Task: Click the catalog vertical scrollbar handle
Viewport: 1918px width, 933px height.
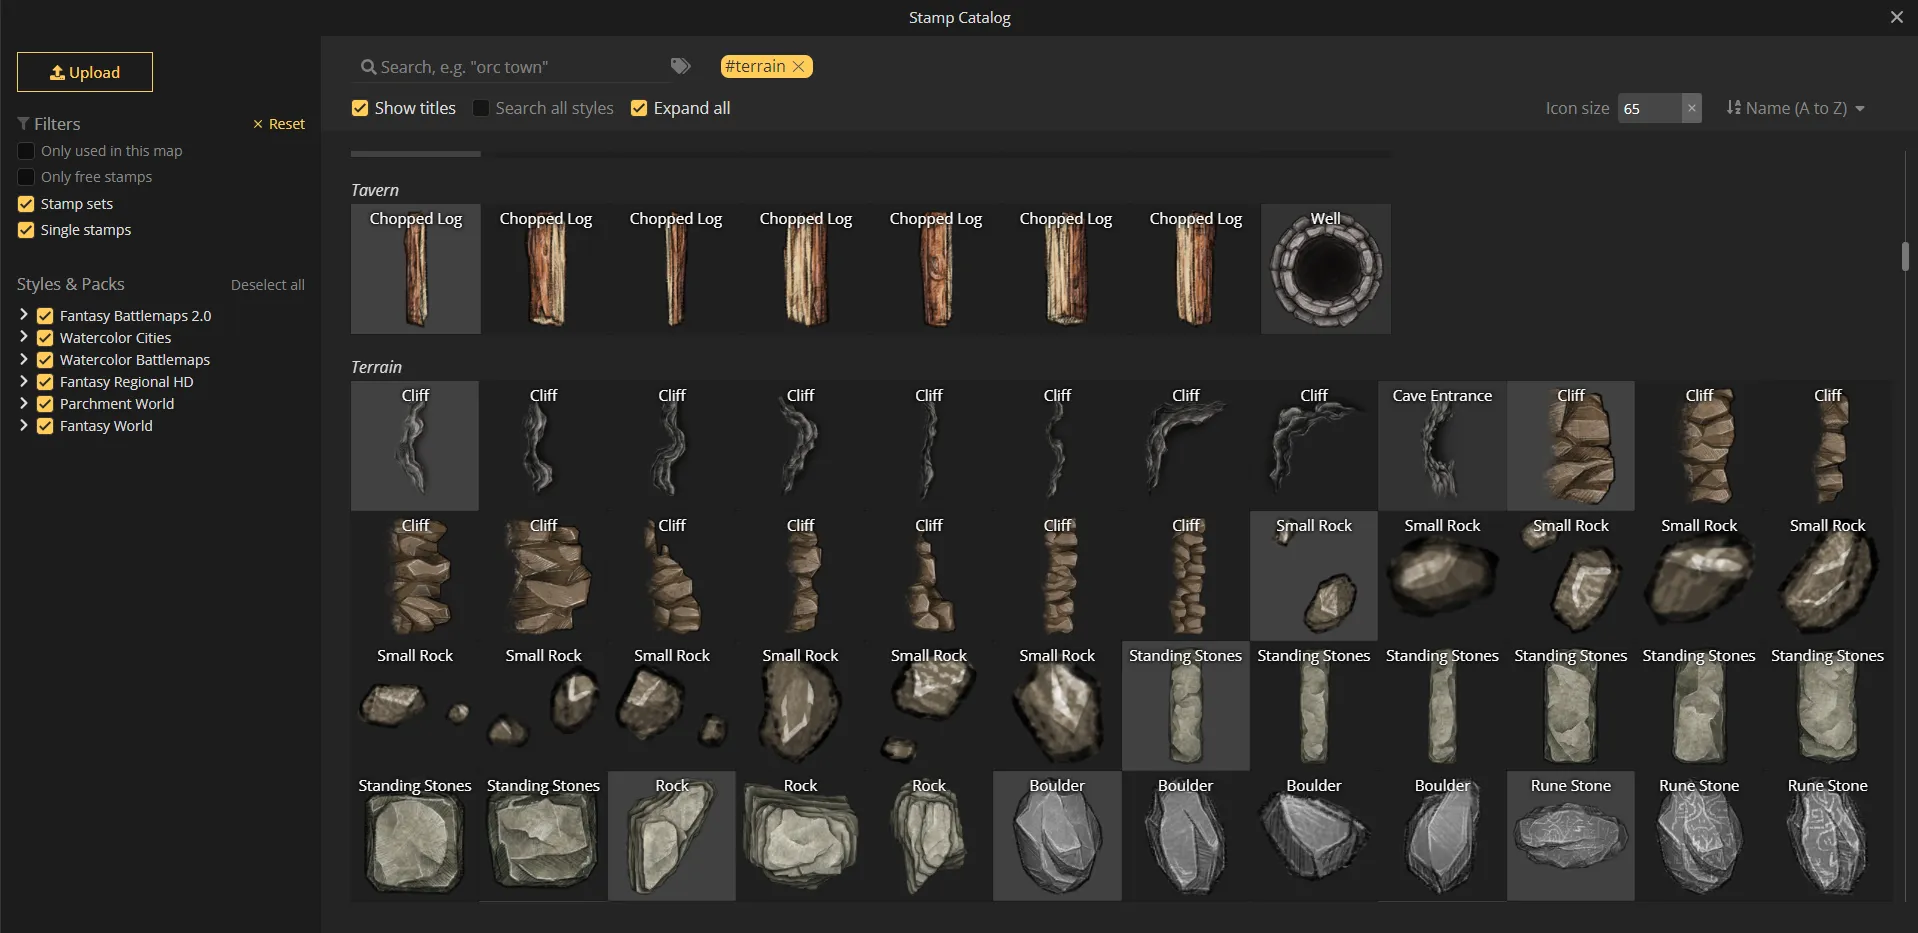Action: click(1905, 256)
